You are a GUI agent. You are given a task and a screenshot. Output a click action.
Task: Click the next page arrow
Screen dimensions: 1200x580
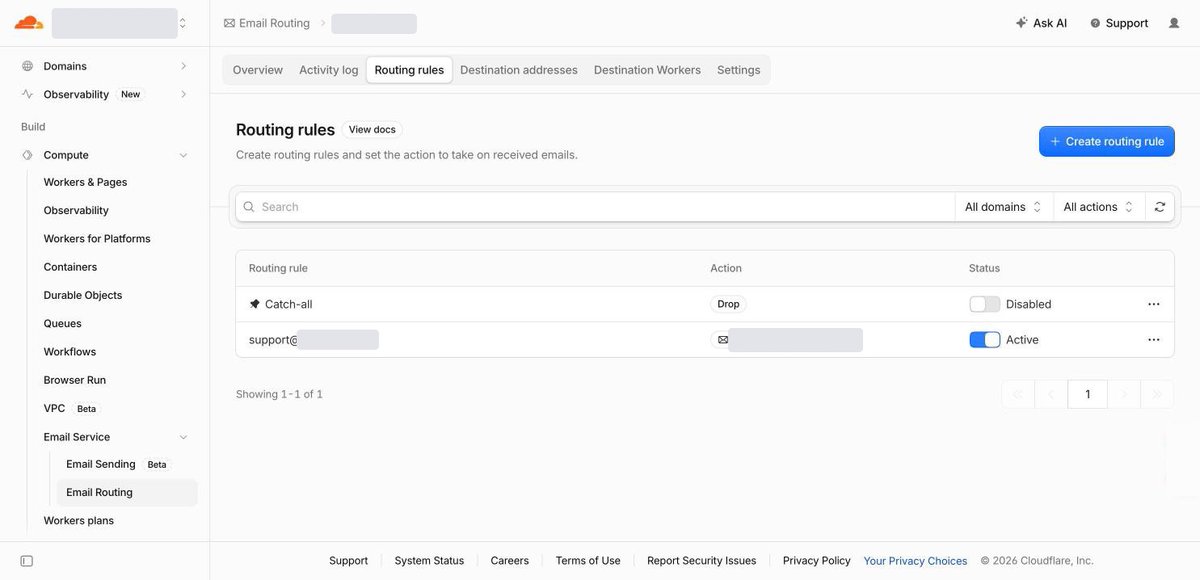click(x=1124, y=394)
